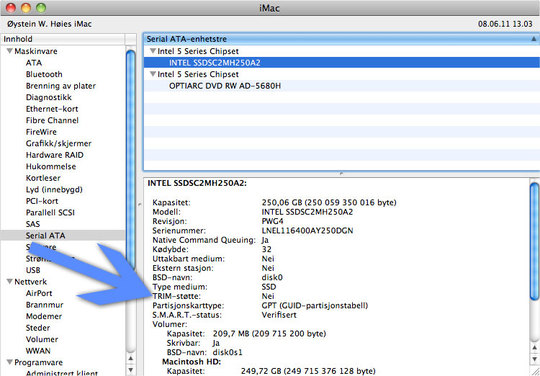Select ATA in the sidebar

pyautogui.click(x=34, y=63)
